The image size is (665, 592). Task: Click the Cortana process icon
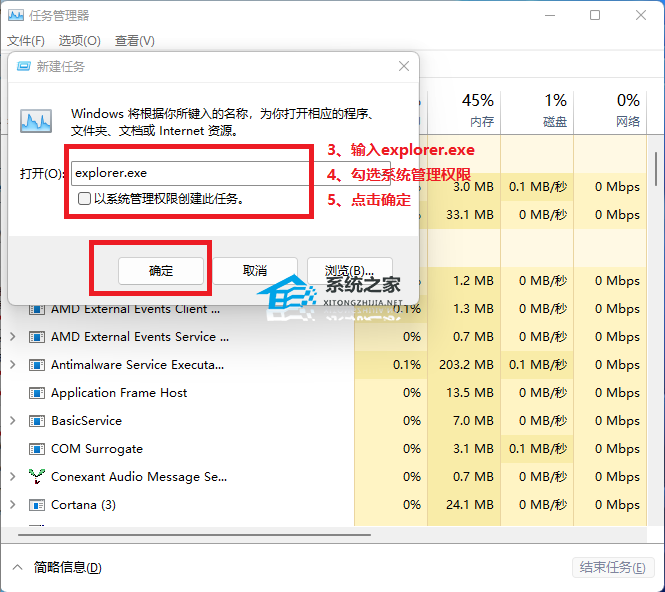(x=37, y=505)
